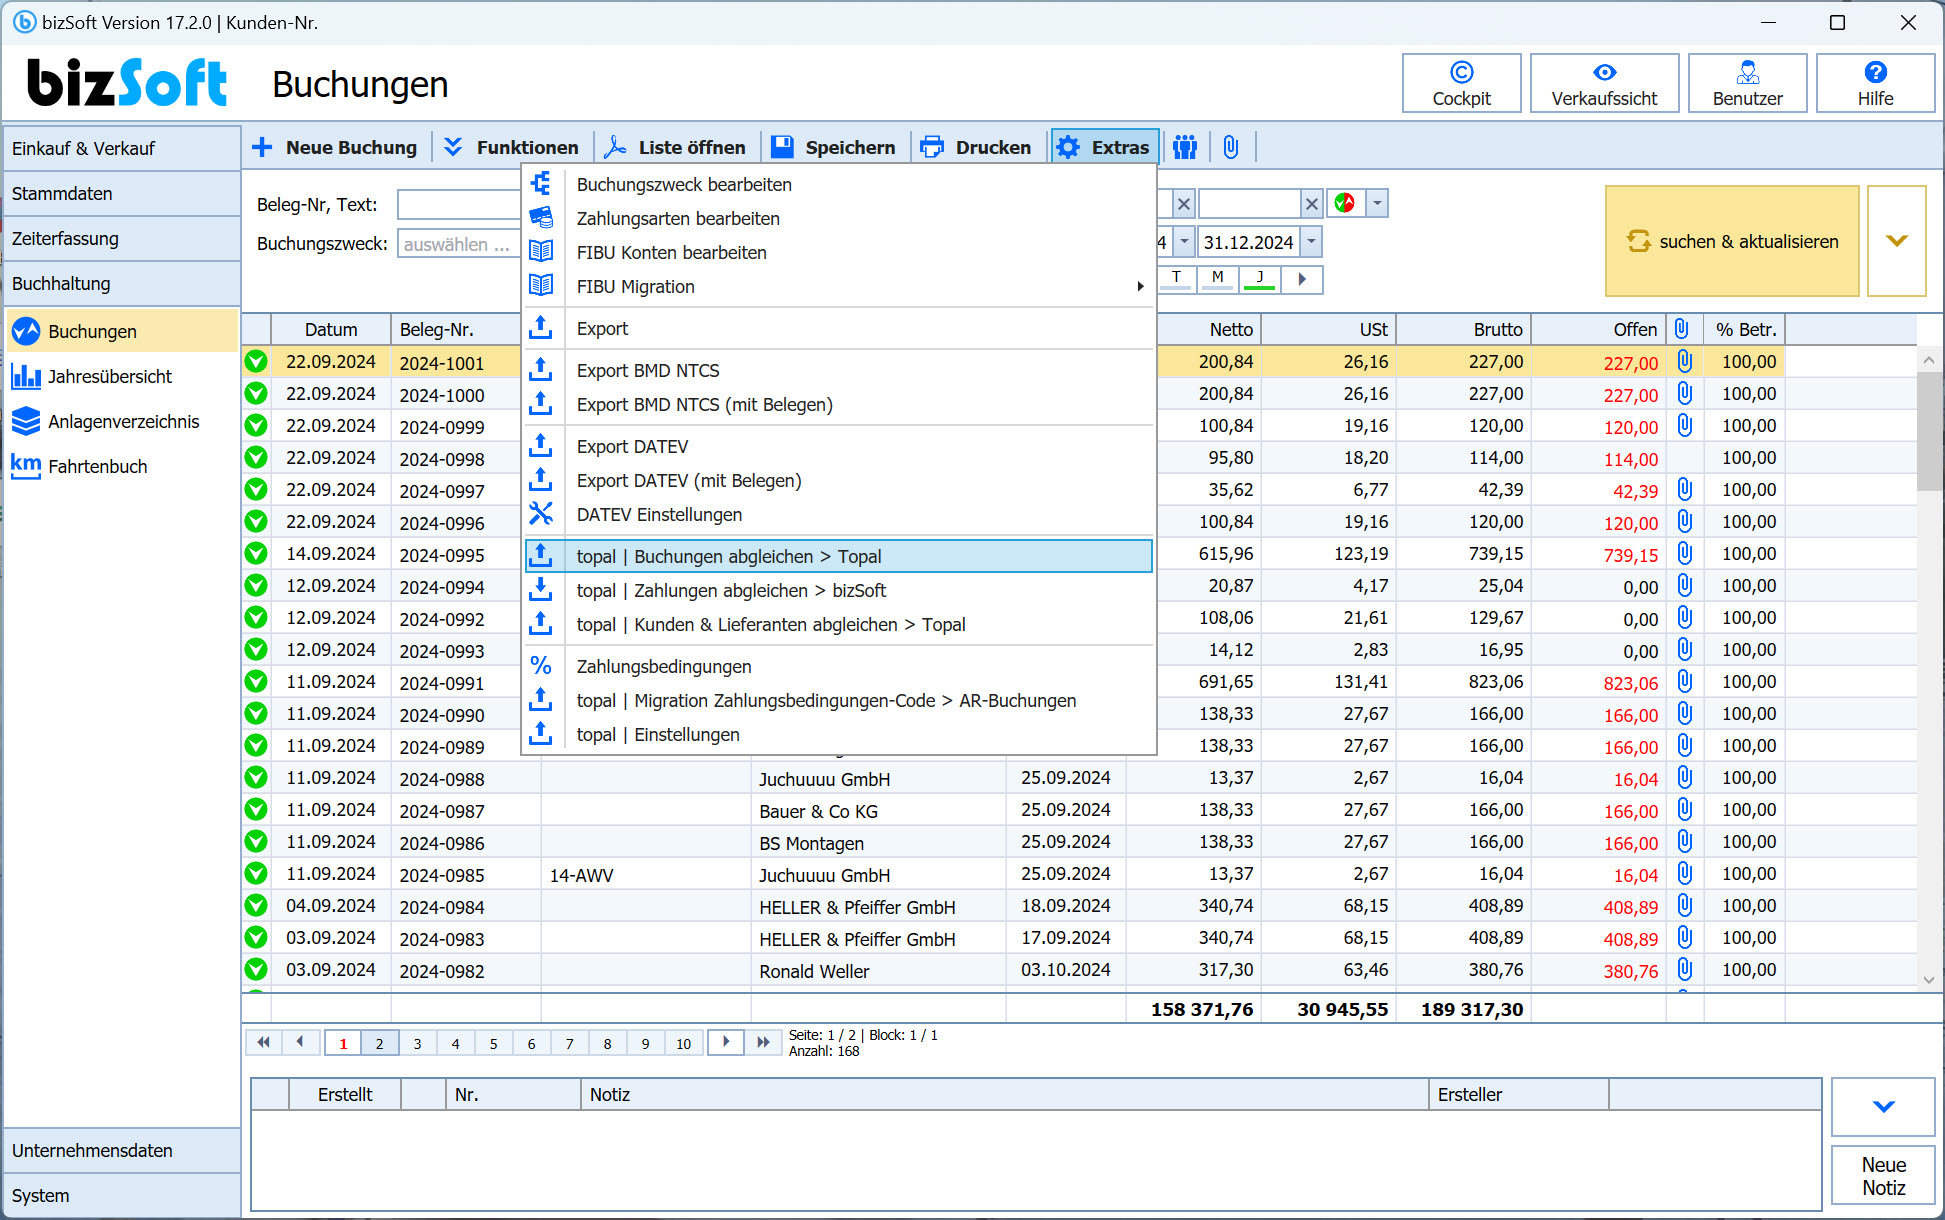Viewport: 1945px width, 1220px height.
Task: Click Drucken in toolbar
Action: pos(976,147)
